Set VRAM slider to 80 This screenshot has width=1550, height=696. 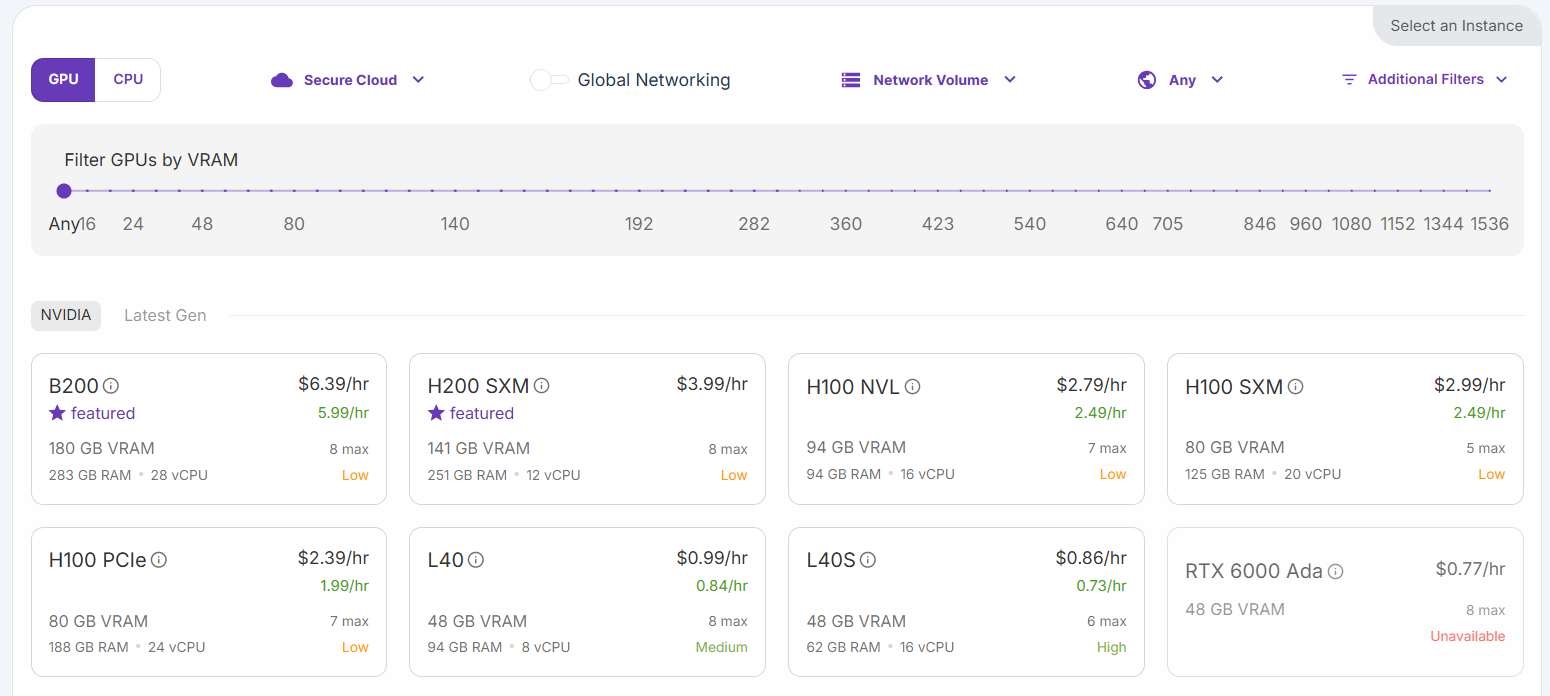click(x=294, y=190)
